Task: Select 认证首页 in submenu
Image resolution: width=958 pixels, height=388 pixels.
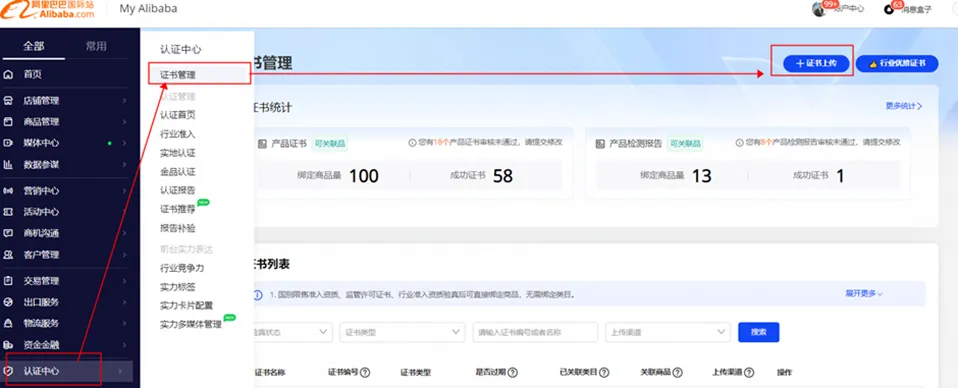Action: 178,115
